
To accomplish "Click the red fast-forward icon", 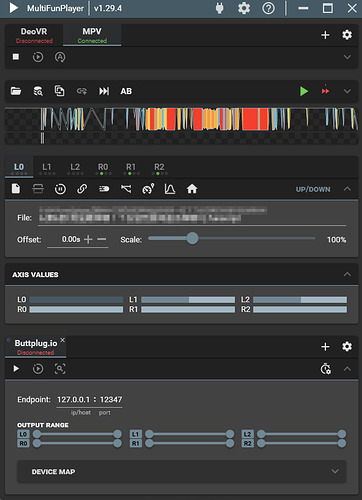I will [325, 91].
